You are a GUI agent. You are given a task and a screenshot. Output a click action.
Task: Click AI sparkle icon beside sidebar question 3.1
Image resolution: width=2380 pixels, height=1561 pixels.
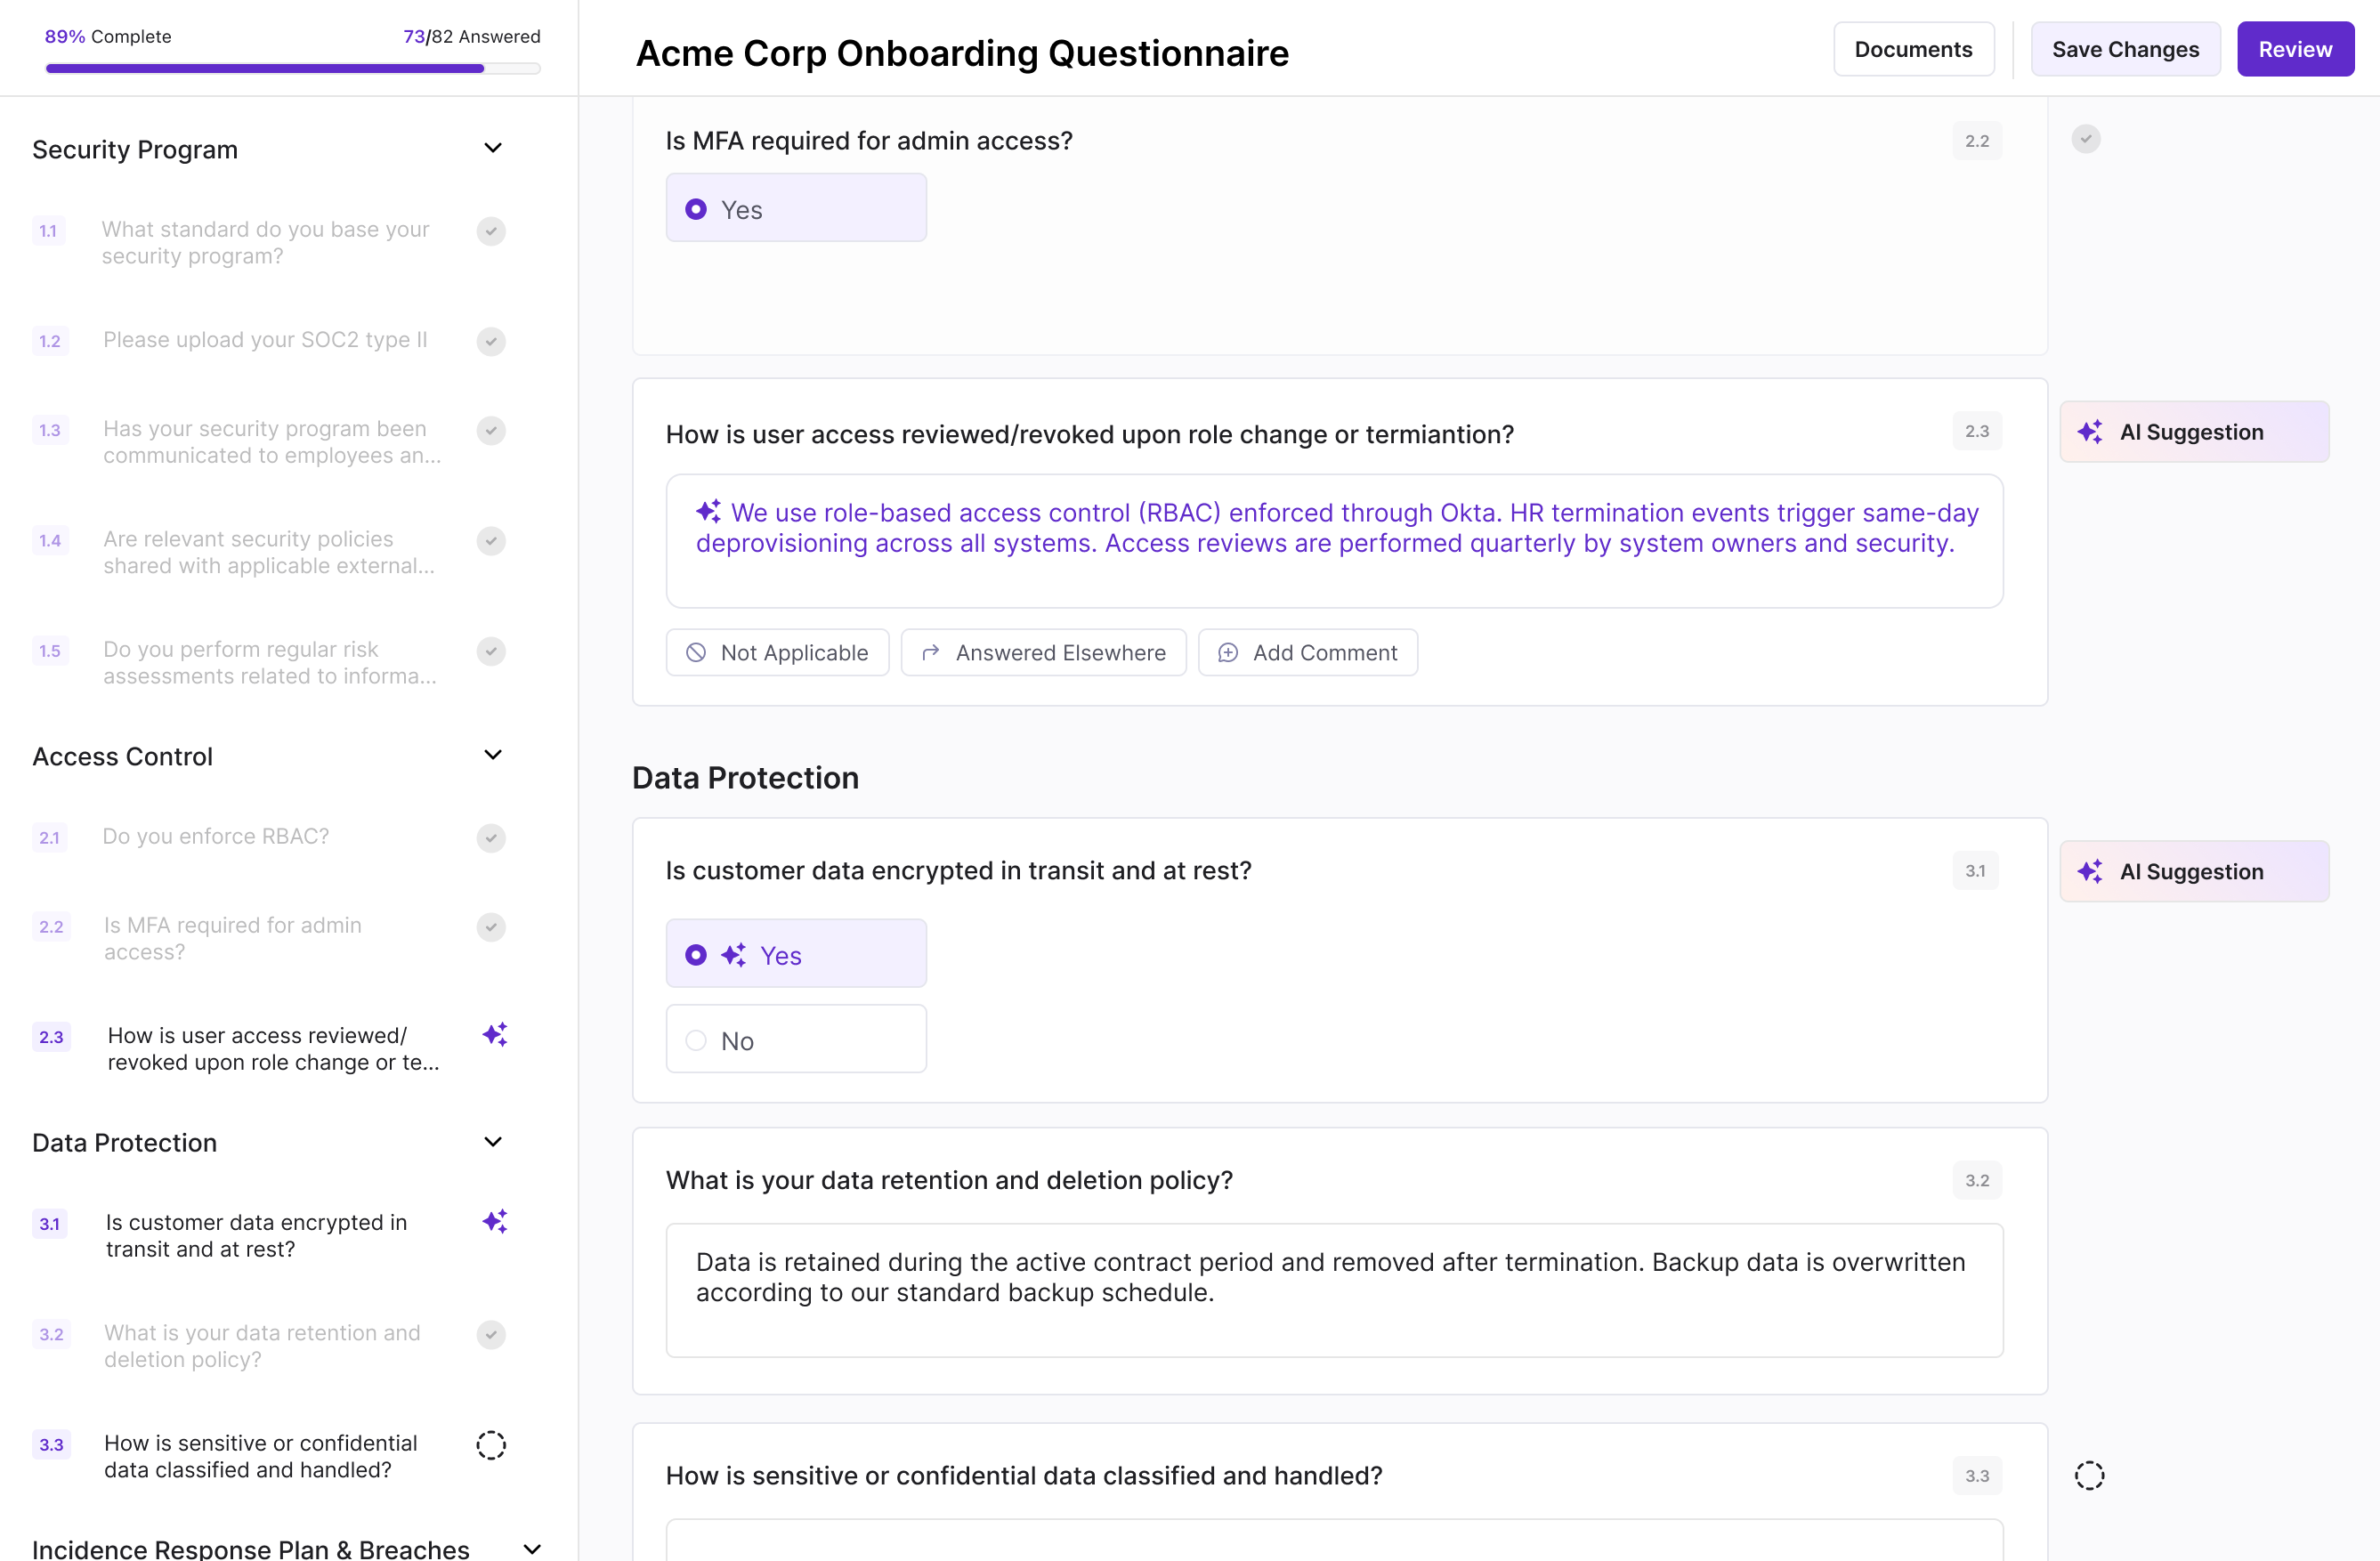pyautogui.click(x=495, y=1221)
